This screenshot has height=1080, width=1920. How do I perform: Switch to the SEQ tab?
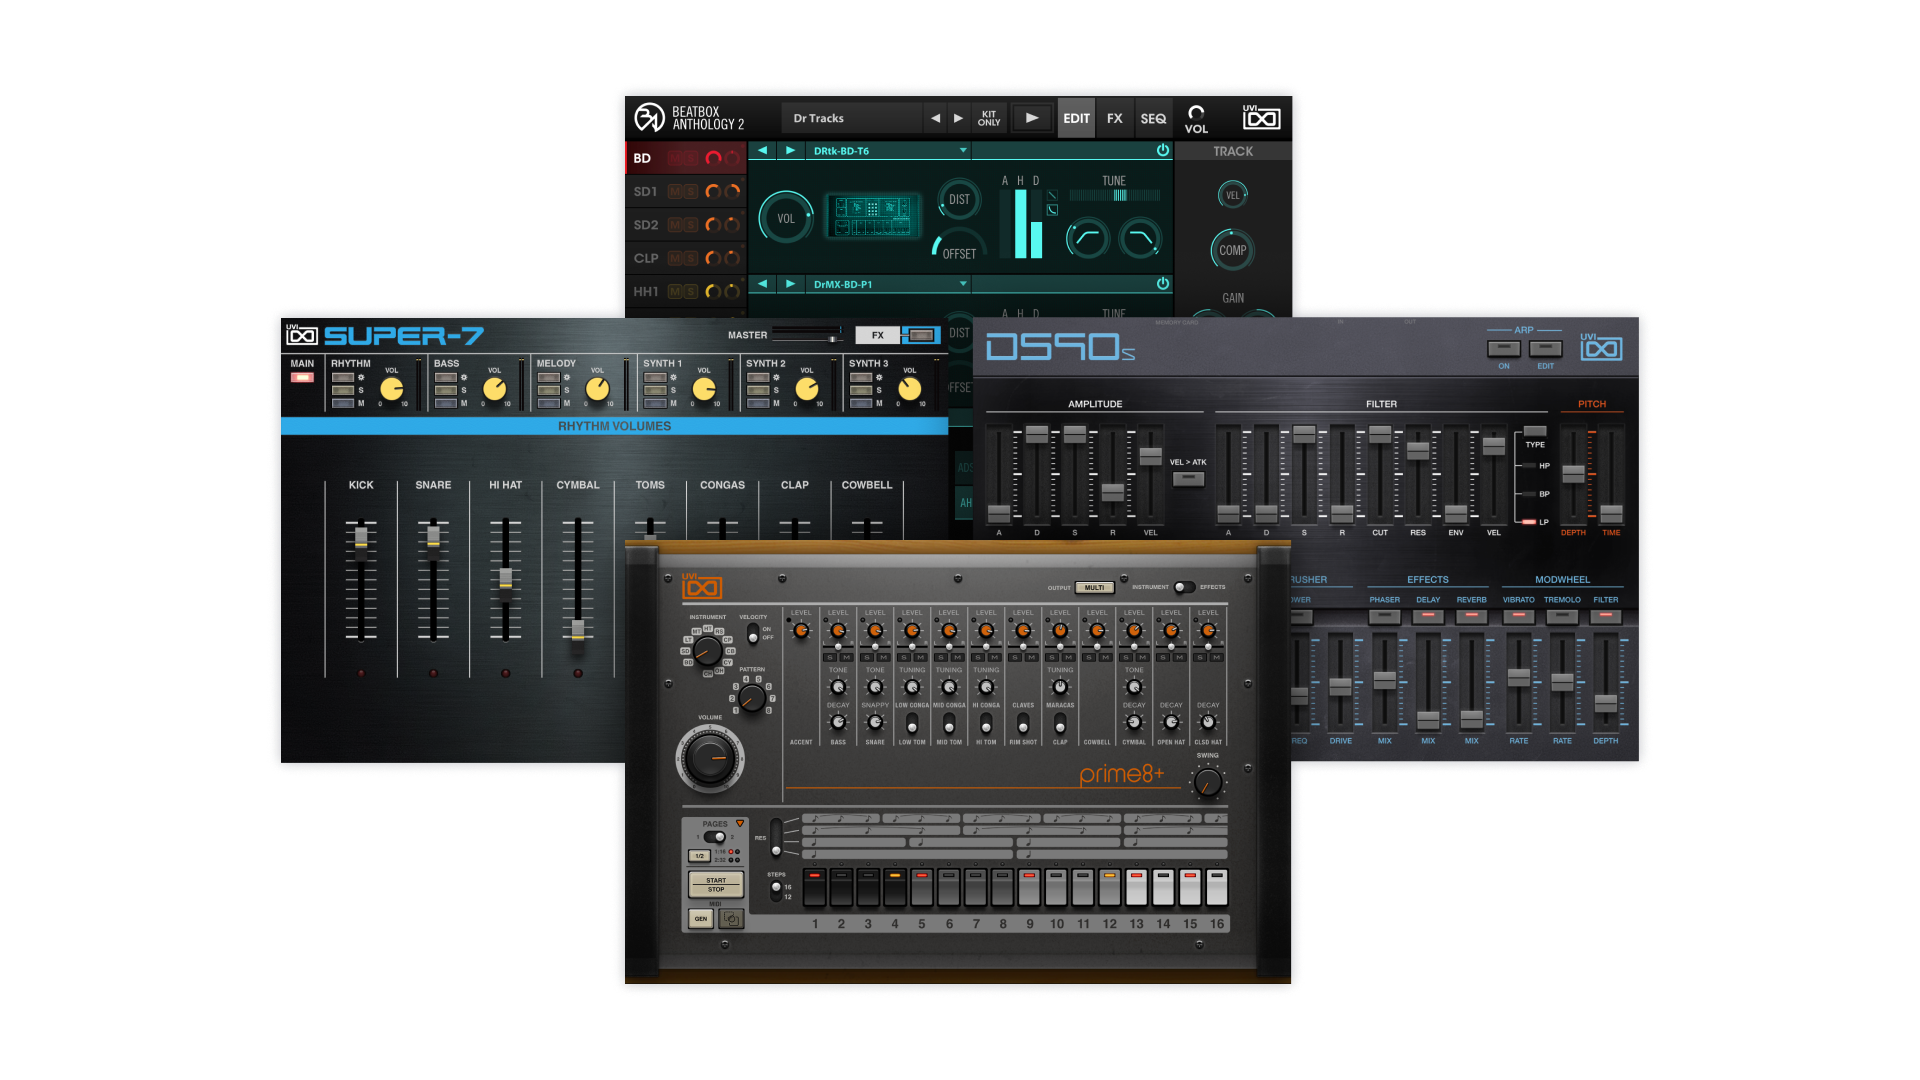click(1153, 118)
